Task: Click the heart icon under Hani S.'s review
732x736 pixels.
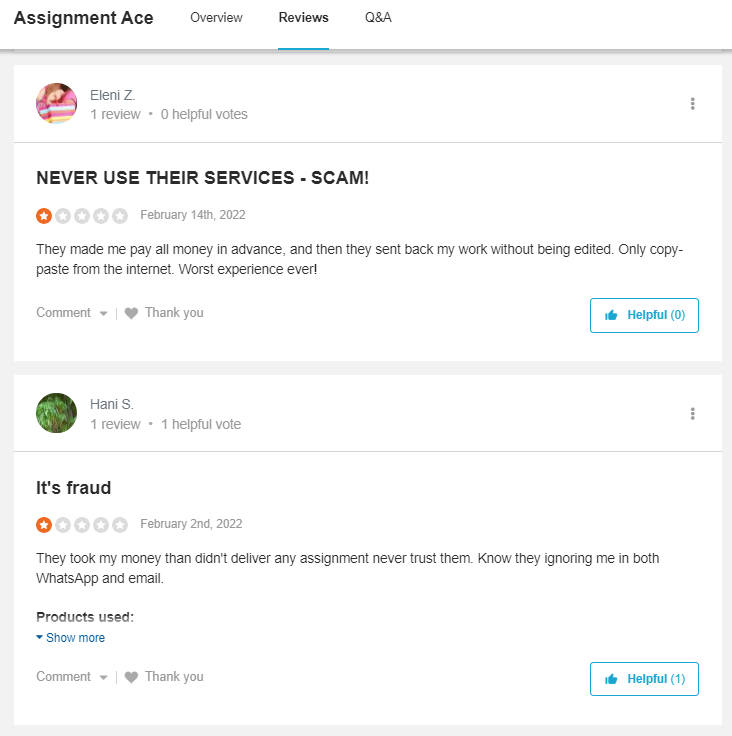Action: (131, 677)
